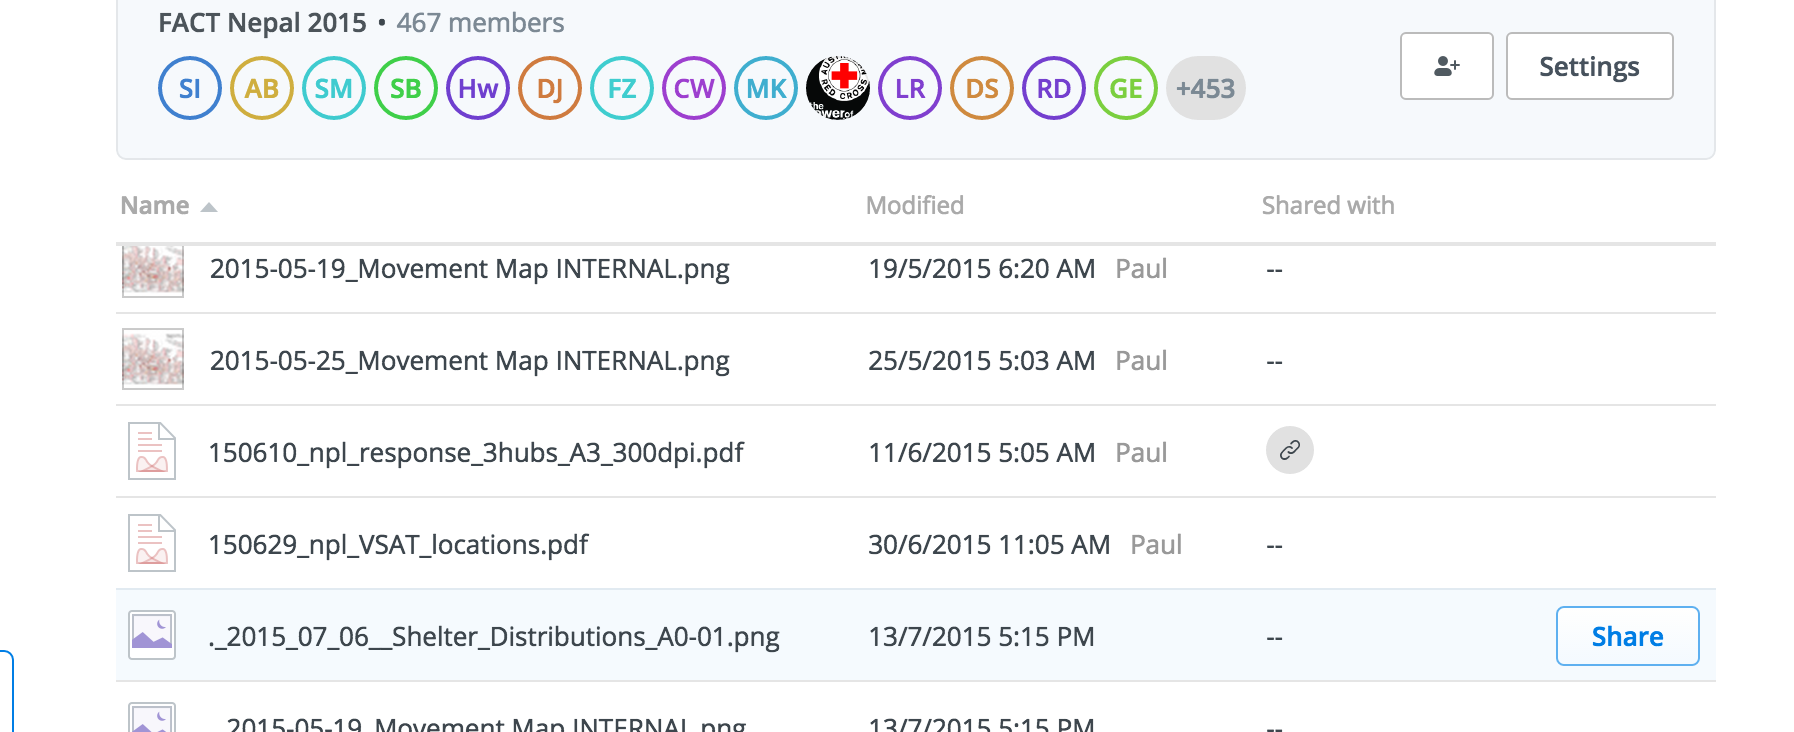
Task: Click the CW member avatar
Action: click(x=694, y=88)
